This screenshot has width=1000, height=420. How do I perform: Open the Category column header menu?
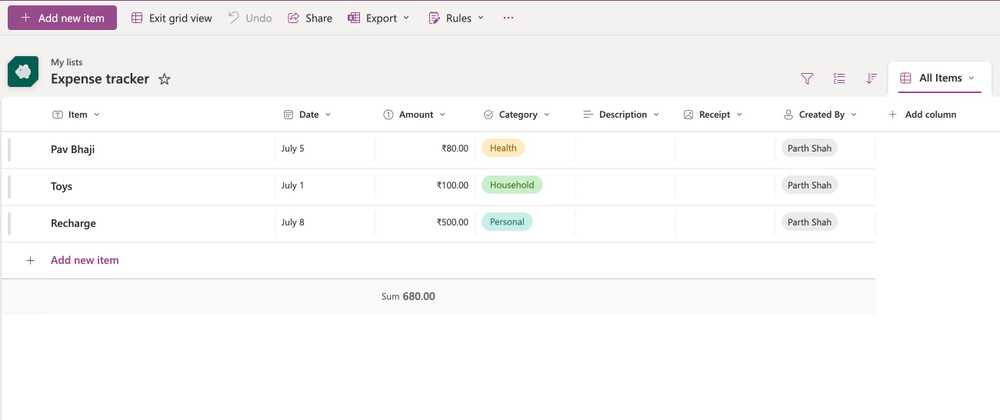(517, 115)
